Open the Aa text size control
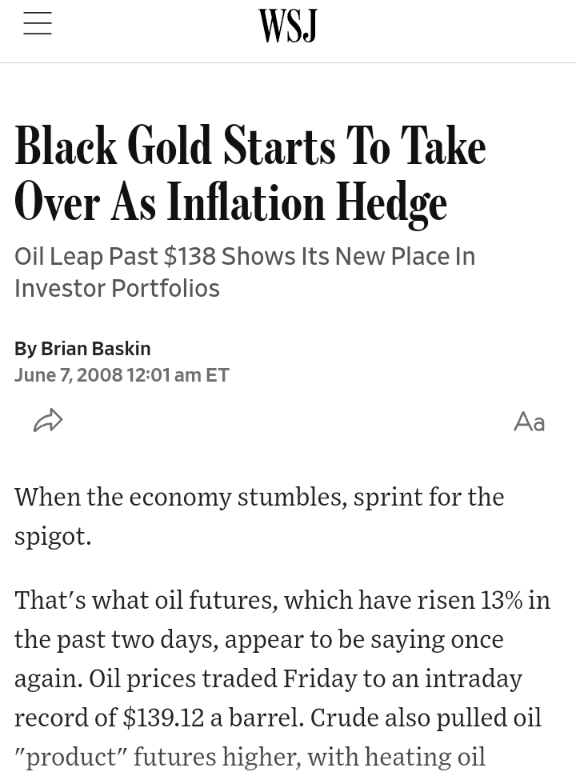This screenshot has width=576, height=772. [529, 422]
